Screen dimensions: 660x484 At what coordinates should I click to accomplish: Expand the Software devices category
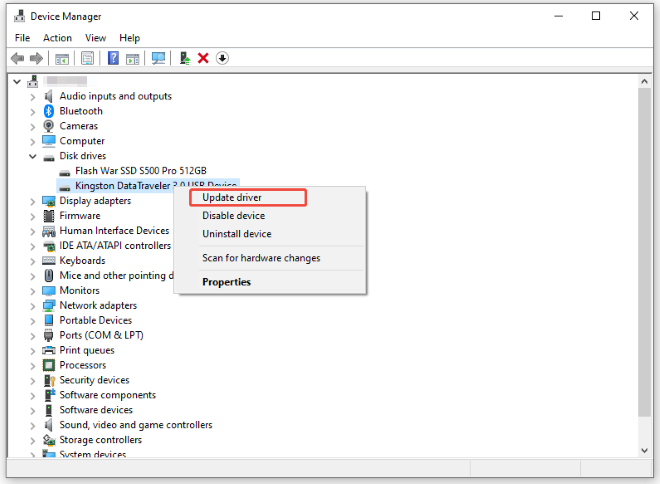33,411
